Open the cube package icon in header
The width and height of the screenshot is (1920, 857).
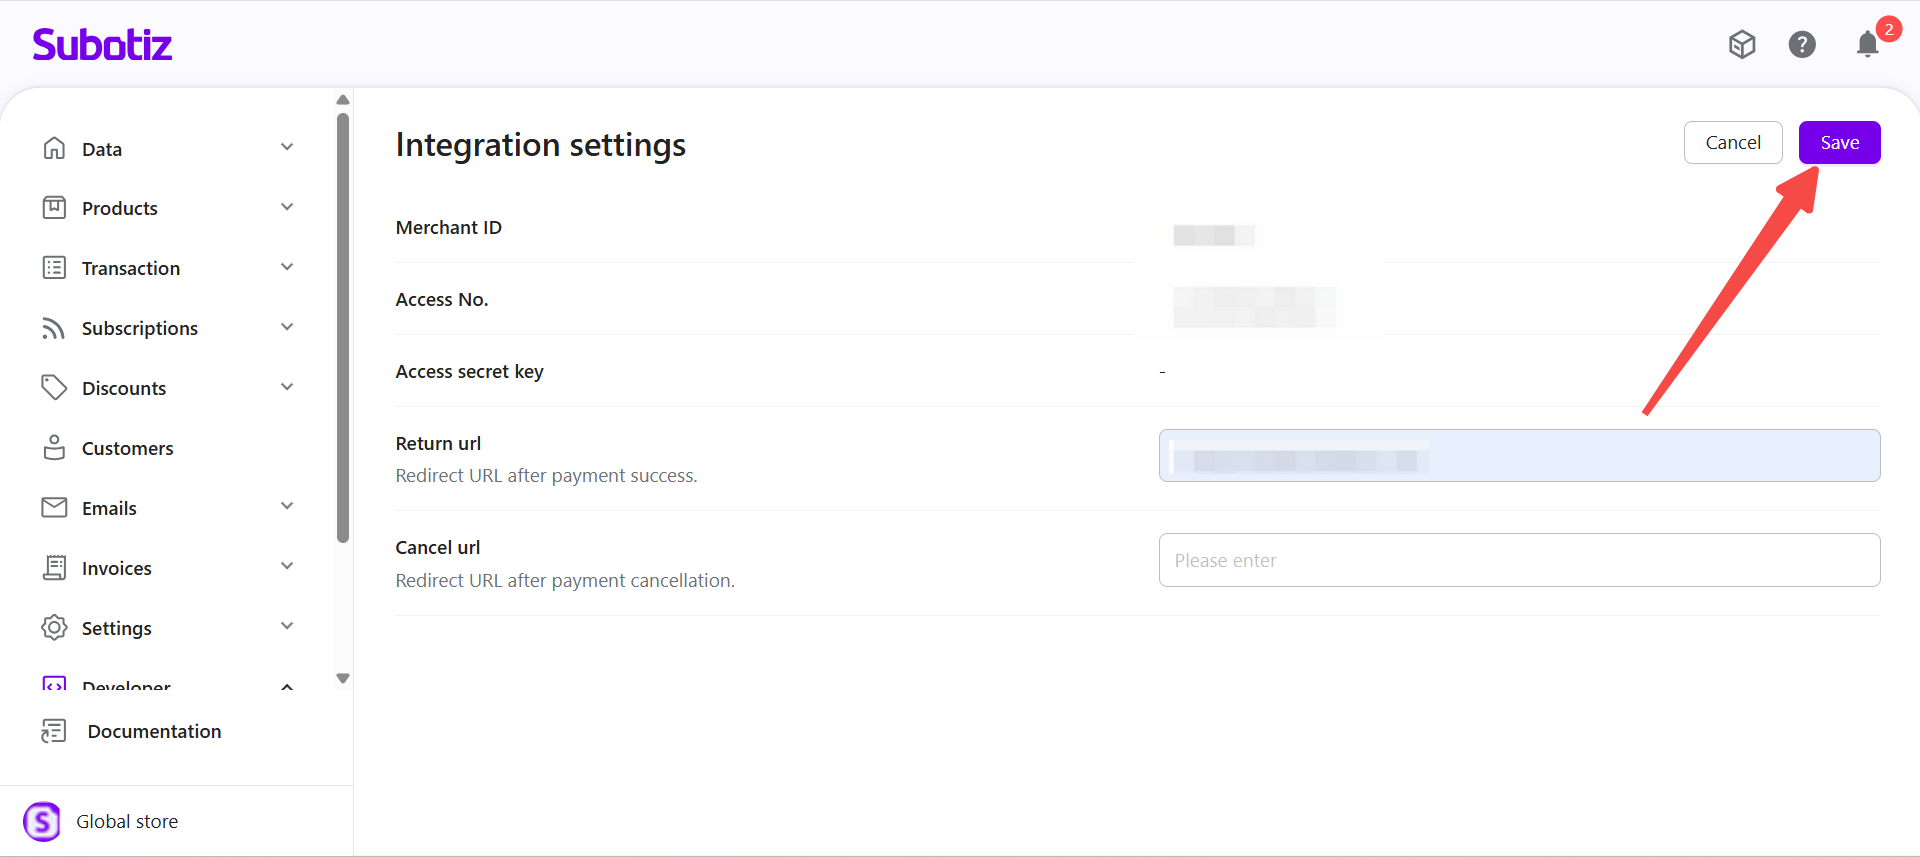[1742, 45]
